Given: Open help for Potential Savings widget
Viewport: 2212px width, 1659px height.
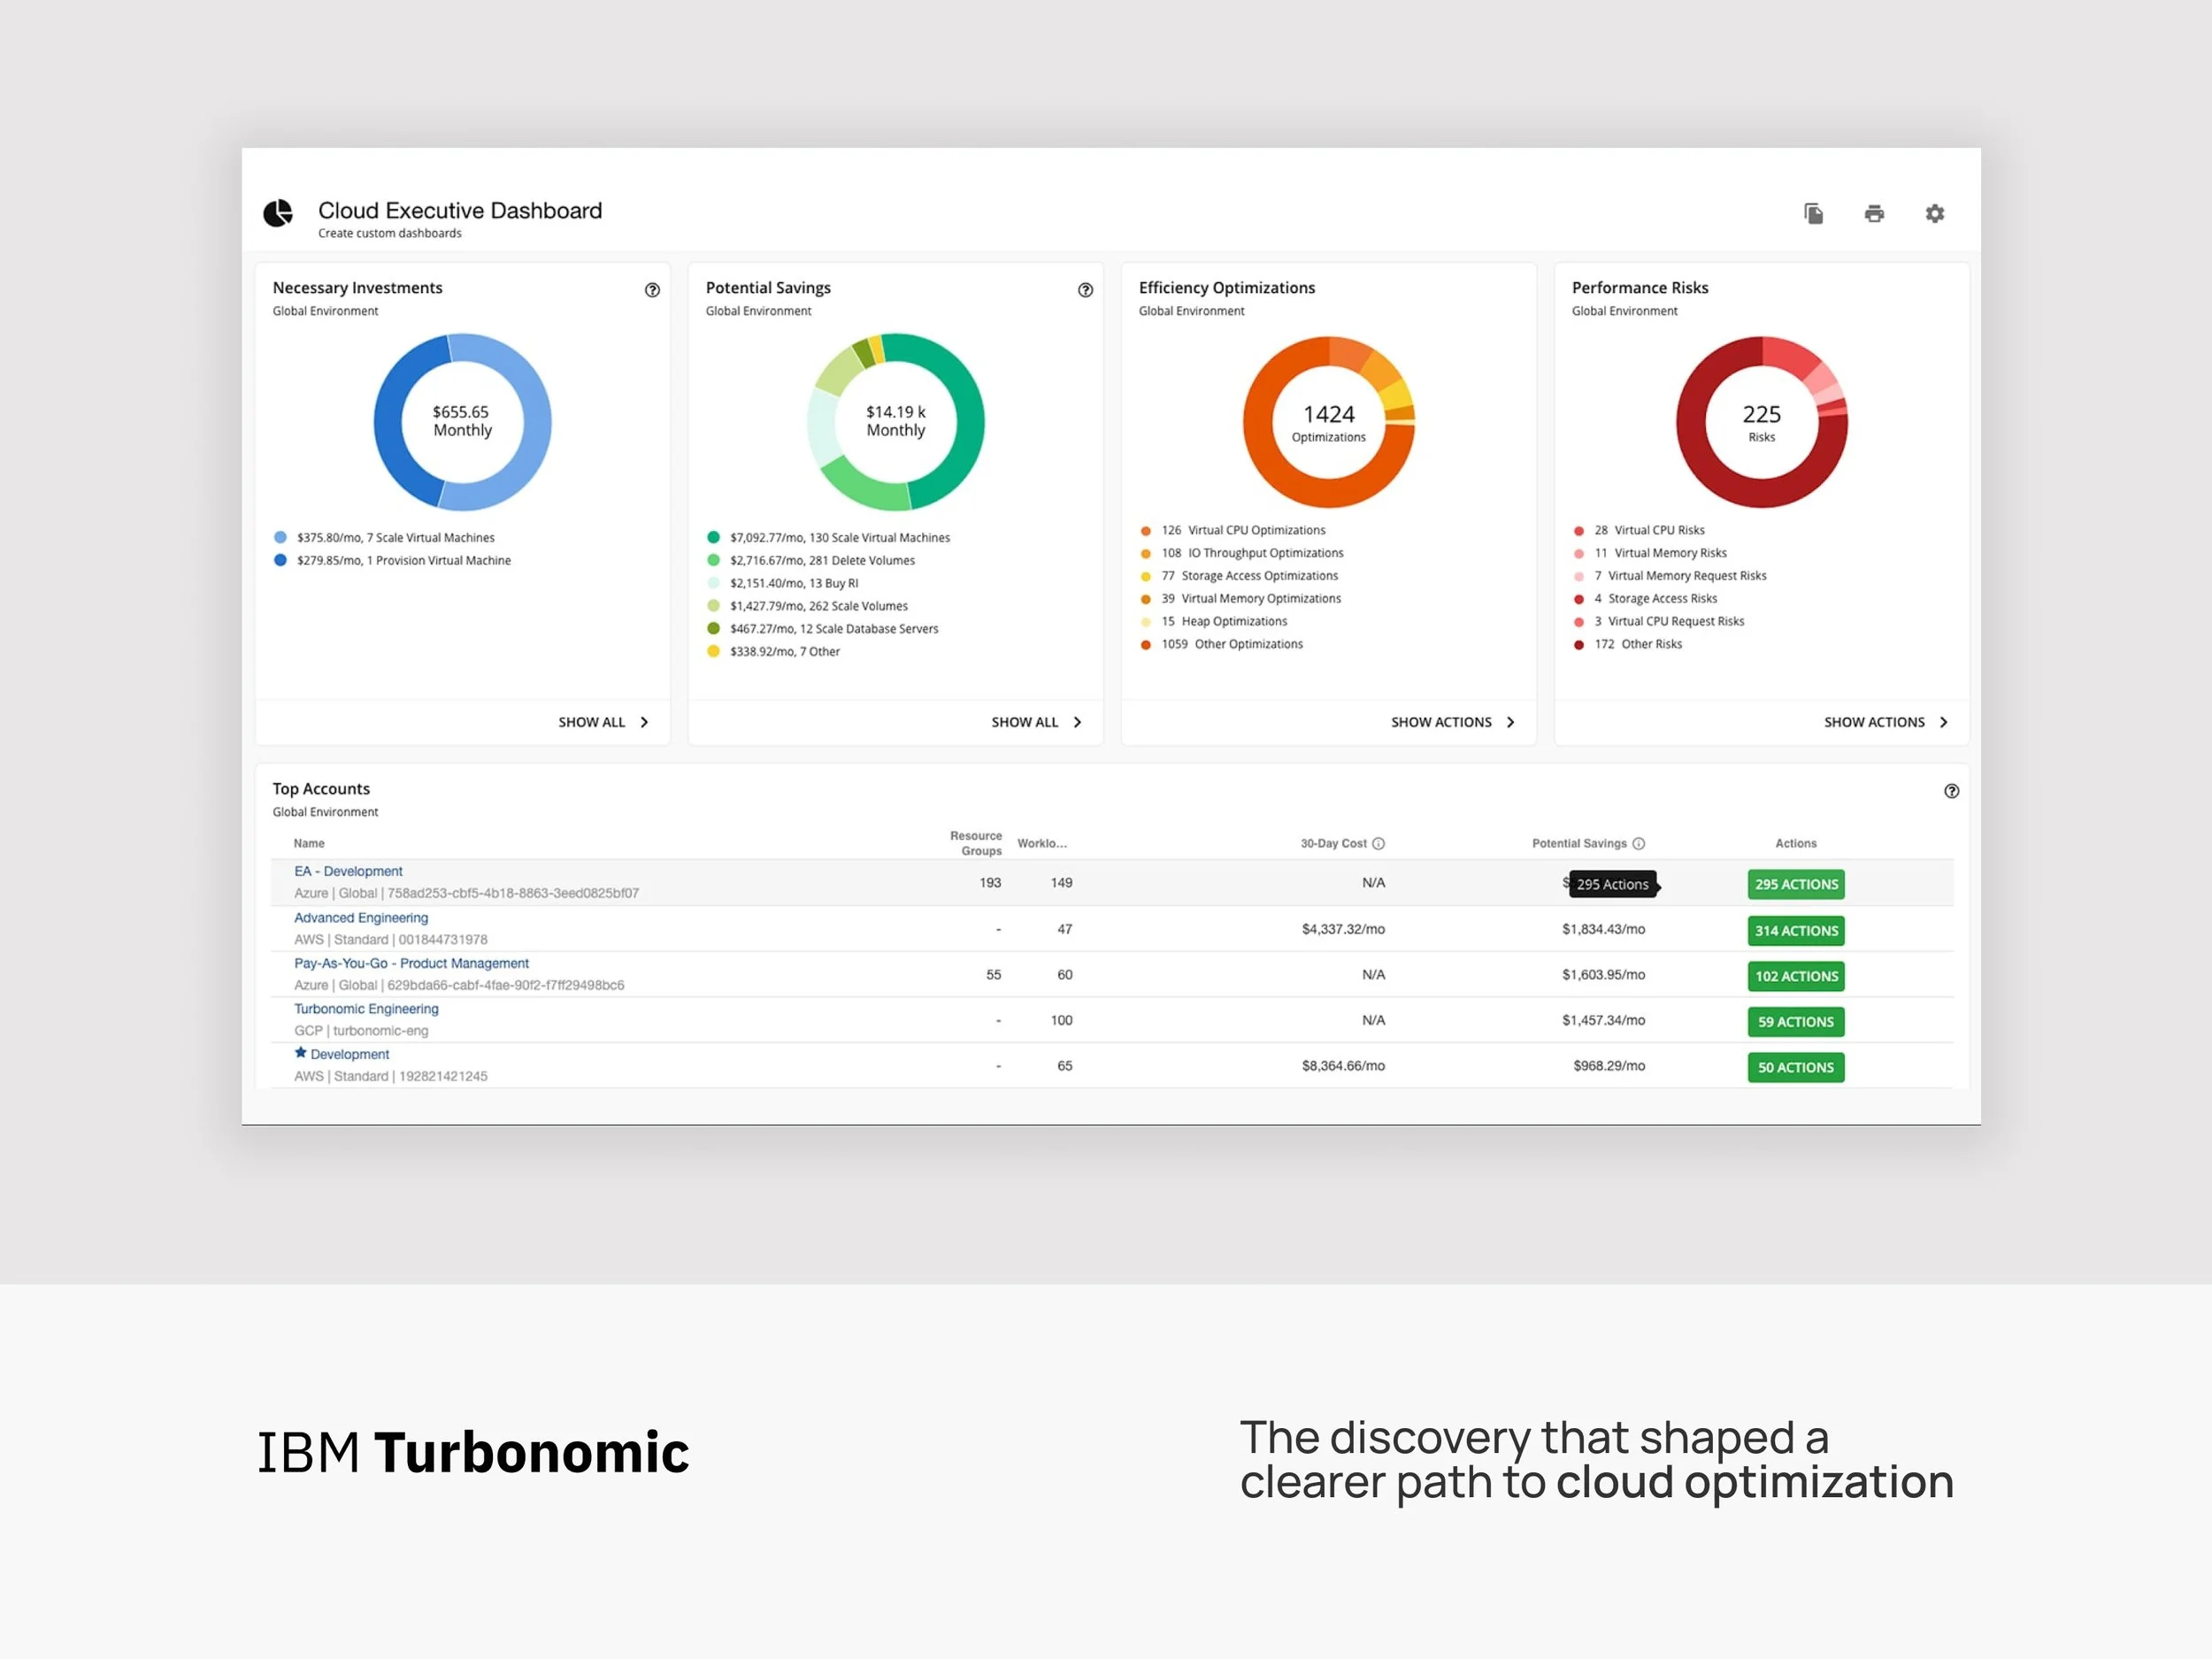Looking at the screenshot, I should [1085, 290].
